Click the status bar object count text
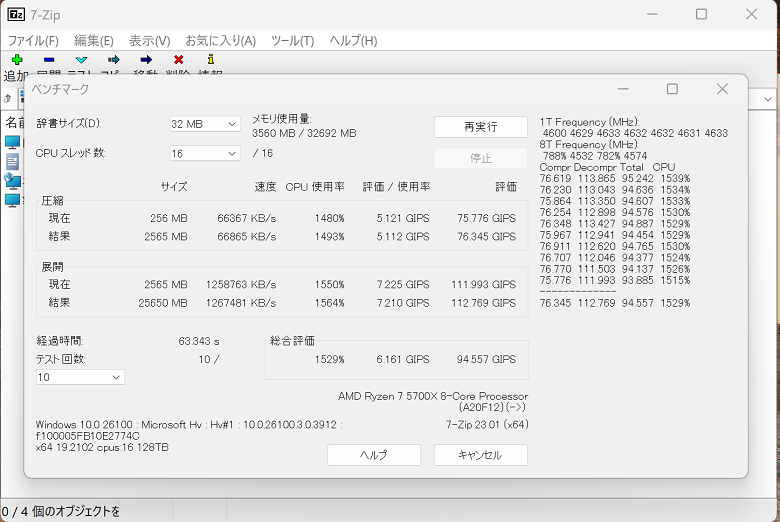 tap(60, 512)
